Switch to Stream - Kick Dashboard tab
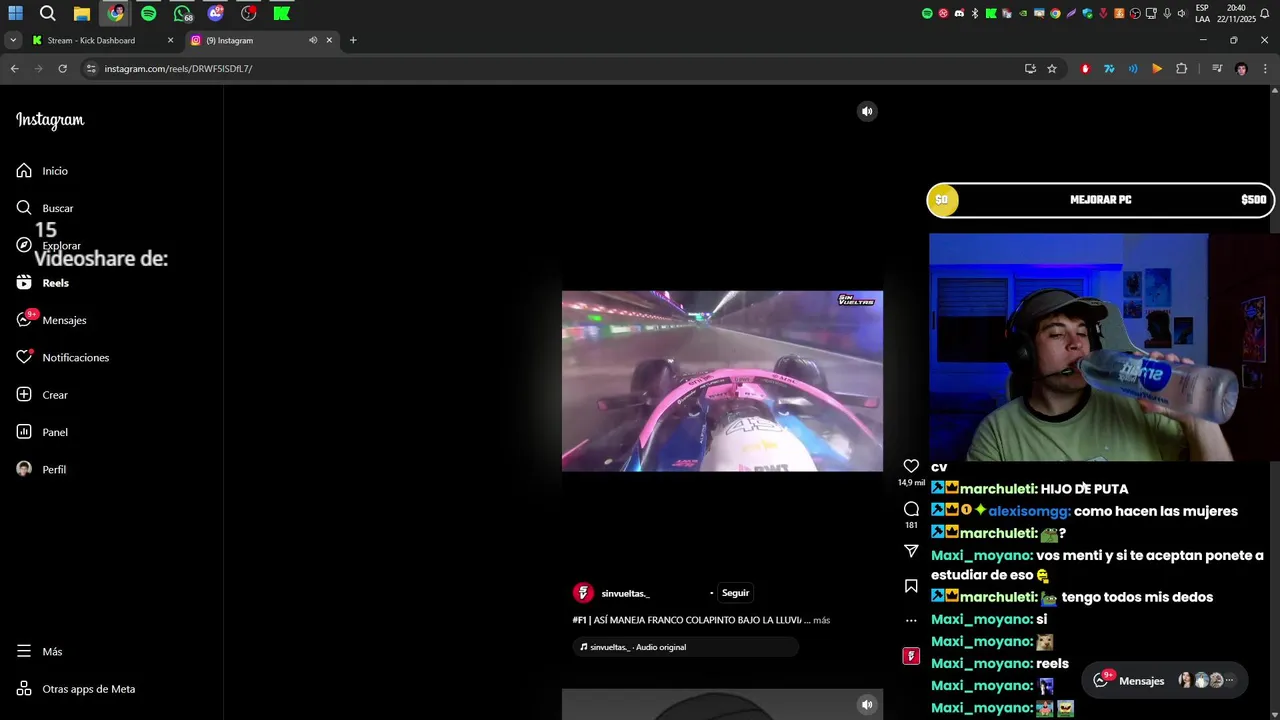 [91, 40]
